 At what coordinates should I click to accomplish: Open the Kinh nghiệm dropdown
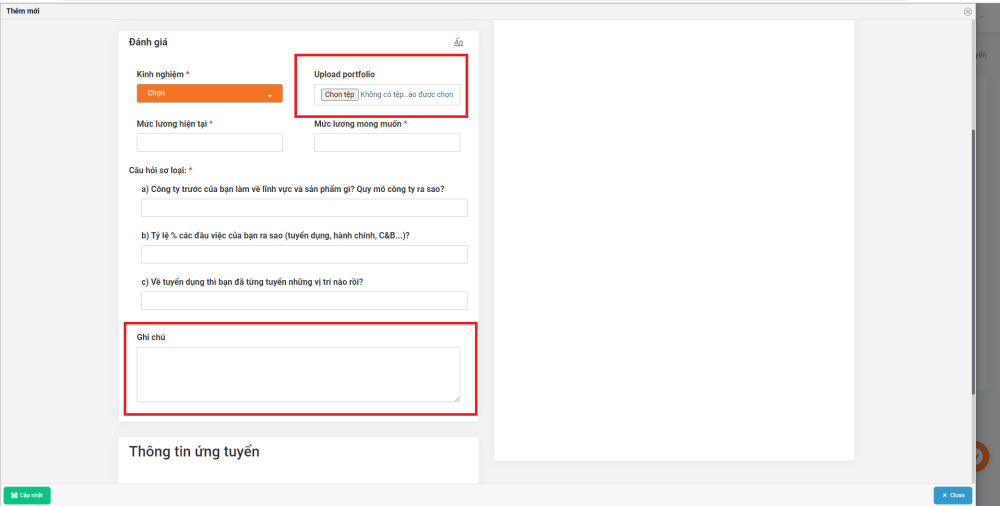point(210,93)
